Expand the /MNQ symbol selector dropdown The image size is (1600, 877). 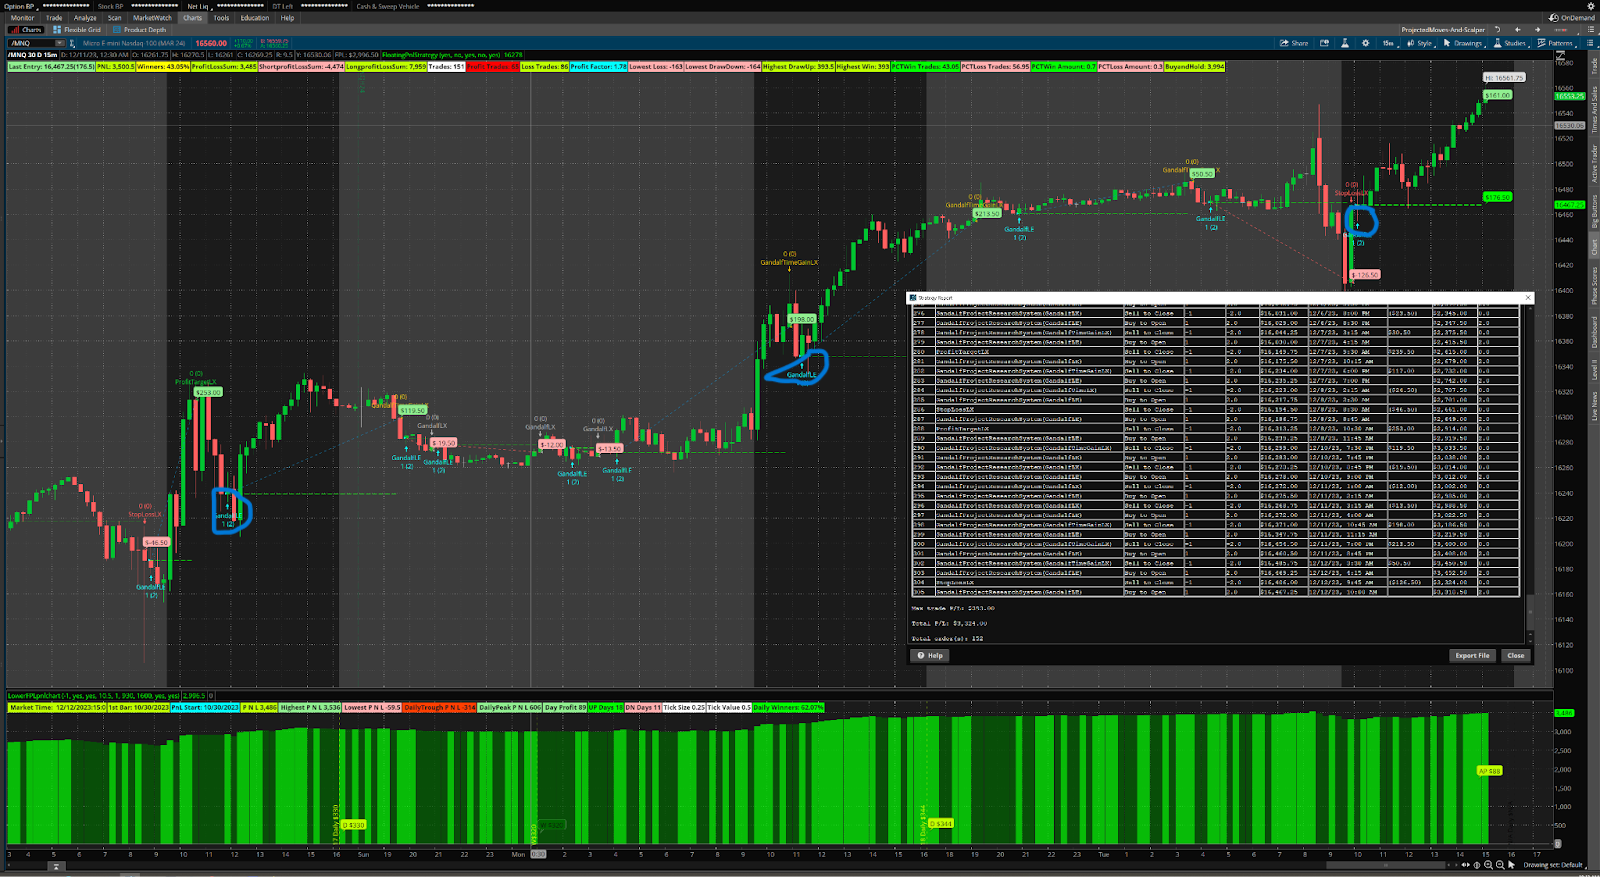pos(60,43)
